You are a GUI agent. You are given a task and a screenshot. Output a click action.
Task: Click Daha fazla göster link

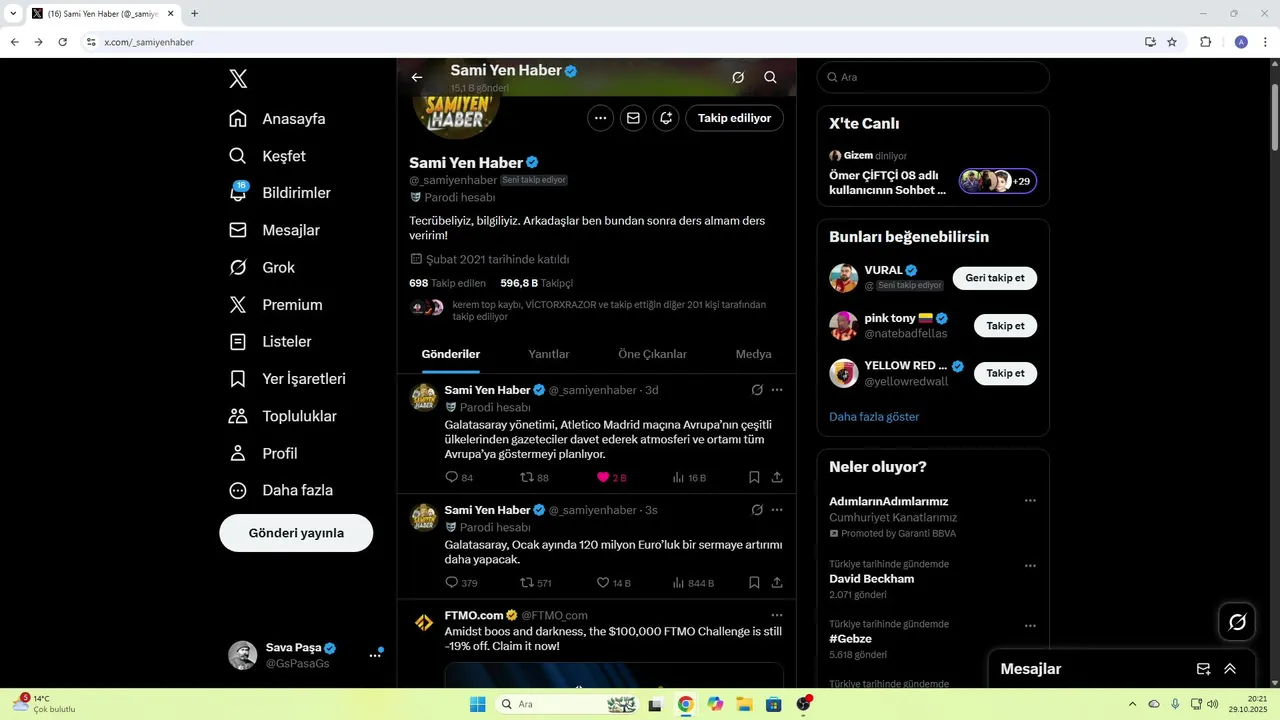tap(874, 417)
